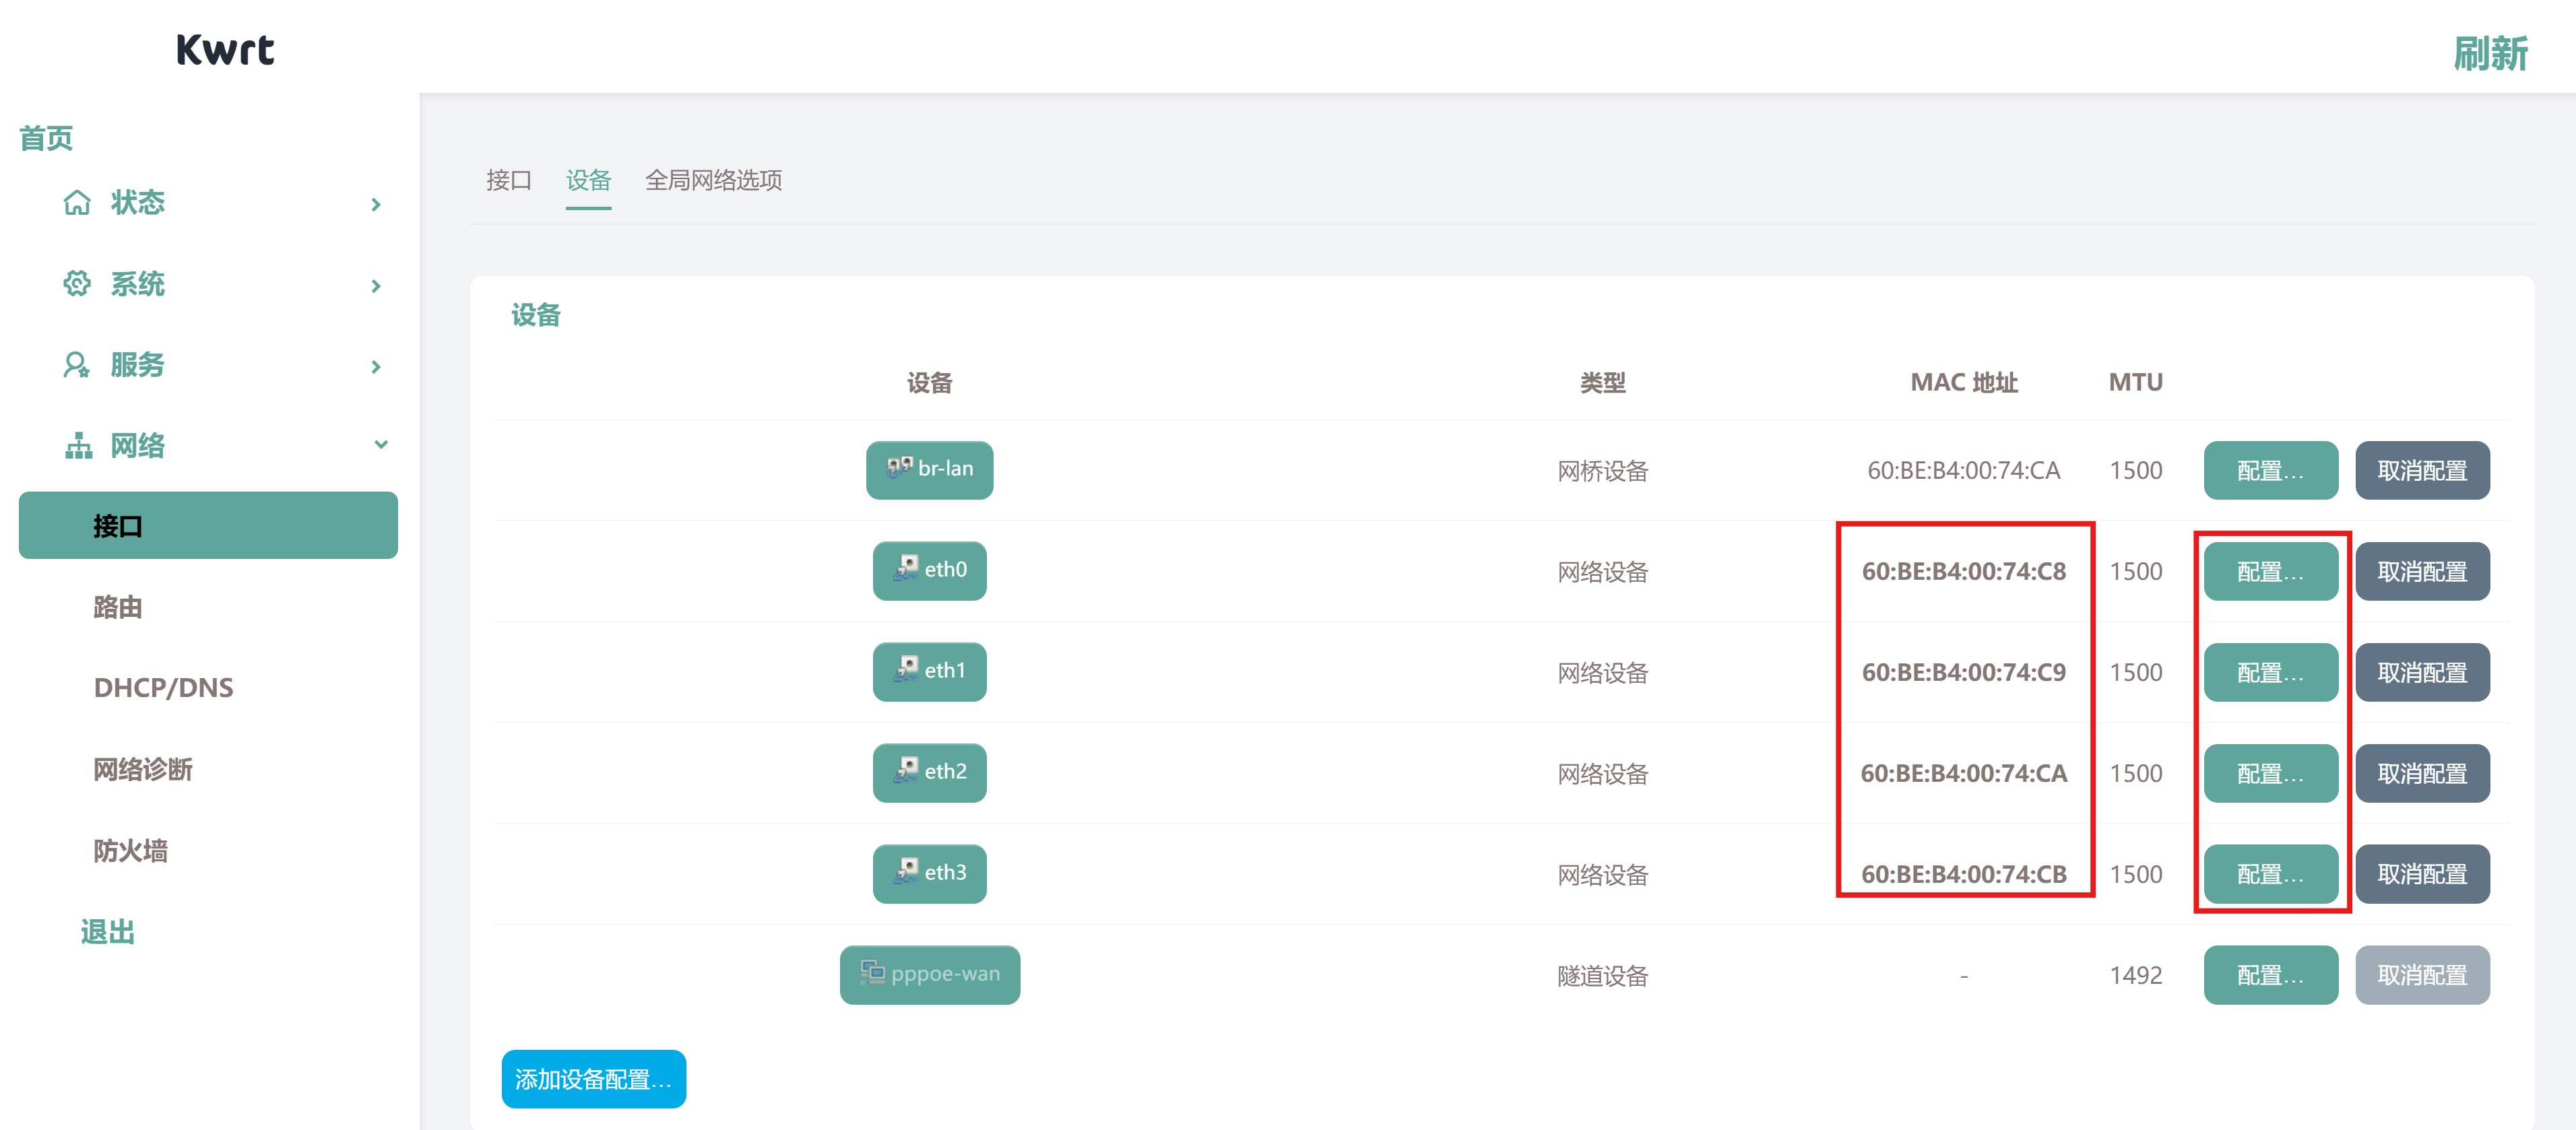Click 配置 button for eth1
The height and width of the screenshot is (1130, 2576).
(x=2270, y=672)
